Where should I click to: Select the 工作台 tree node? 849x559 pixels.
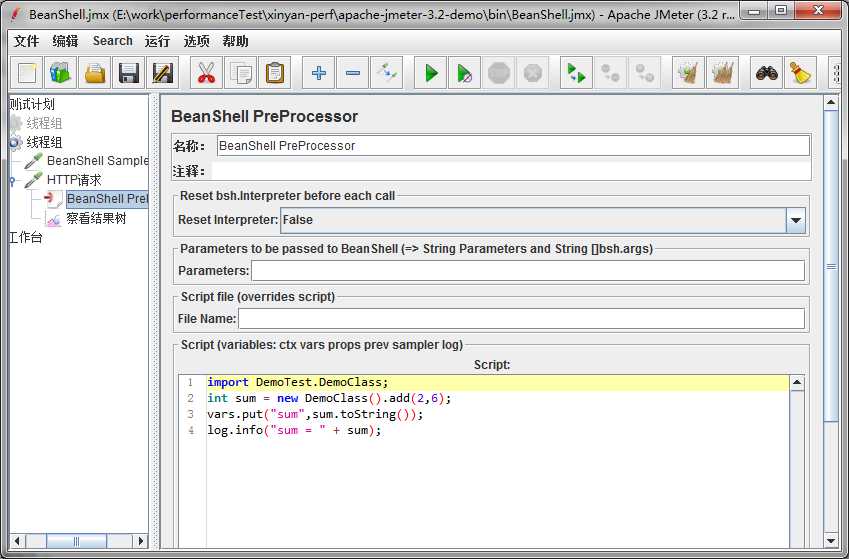tap(26, 237)
